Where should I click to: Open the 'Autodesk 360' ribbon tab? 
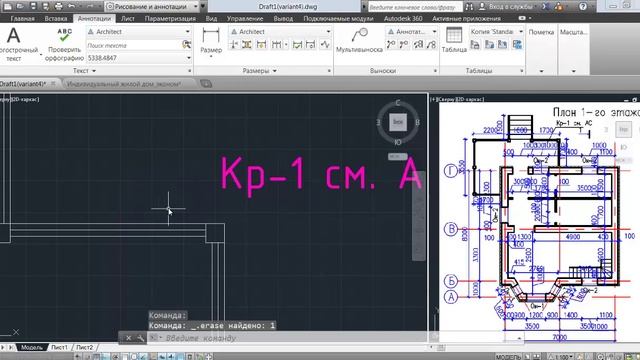point(403,18)
